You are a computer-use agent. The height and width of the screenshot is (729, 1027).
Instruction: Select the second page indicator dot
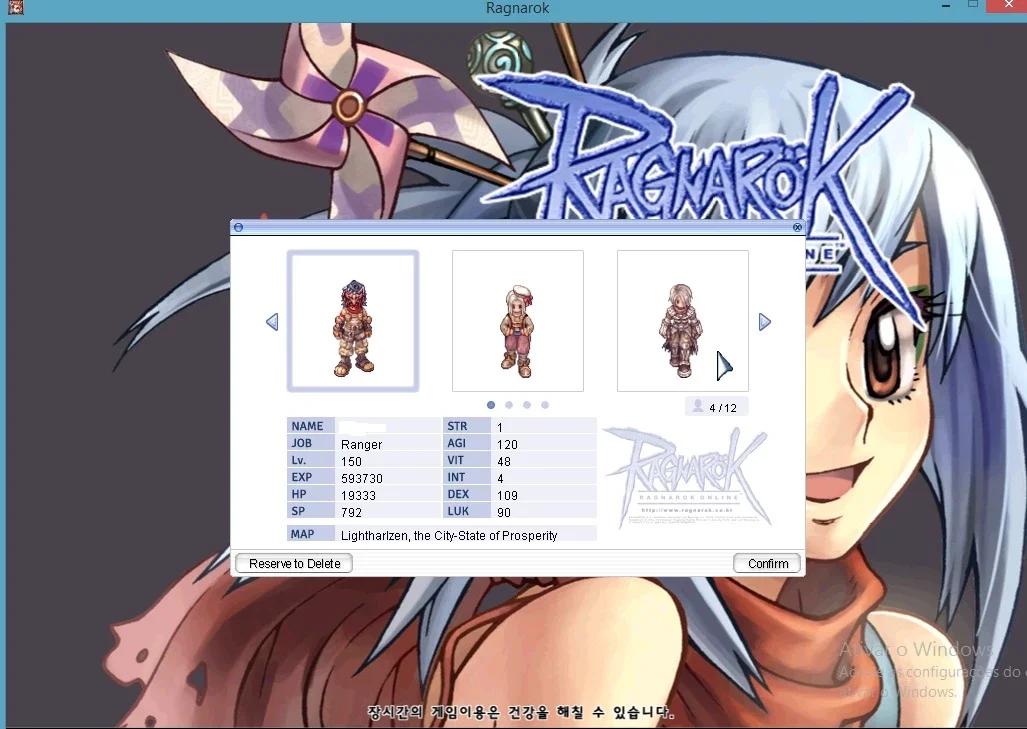coord(509,405)
